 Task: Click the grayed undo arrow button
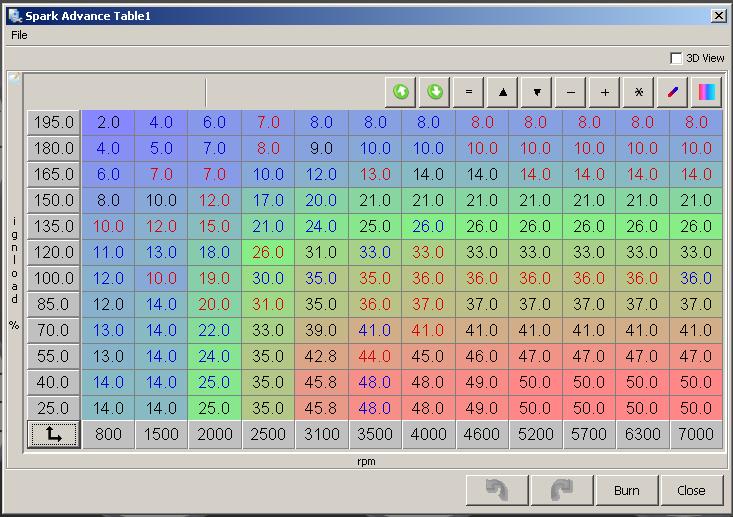tap(497, 490)
